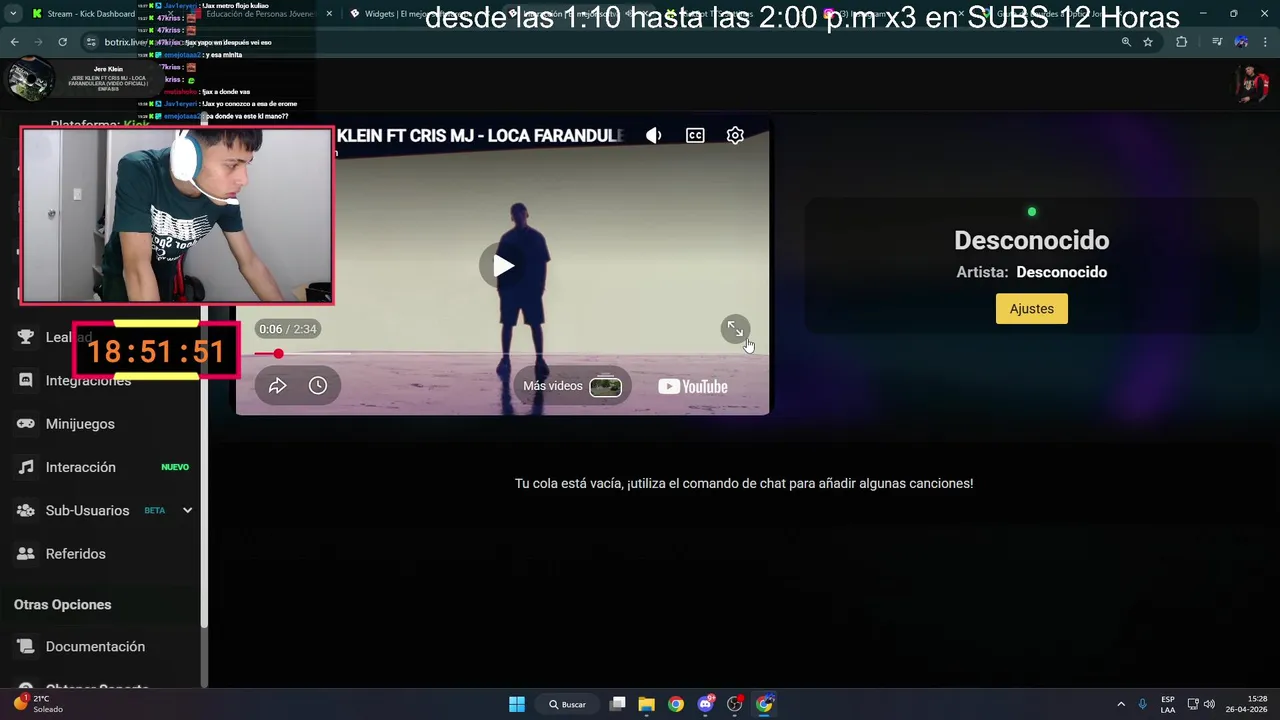Click the Interacción music note icon
The width and height of the screenshot is (1280, 720).
(x=26, y=467)
